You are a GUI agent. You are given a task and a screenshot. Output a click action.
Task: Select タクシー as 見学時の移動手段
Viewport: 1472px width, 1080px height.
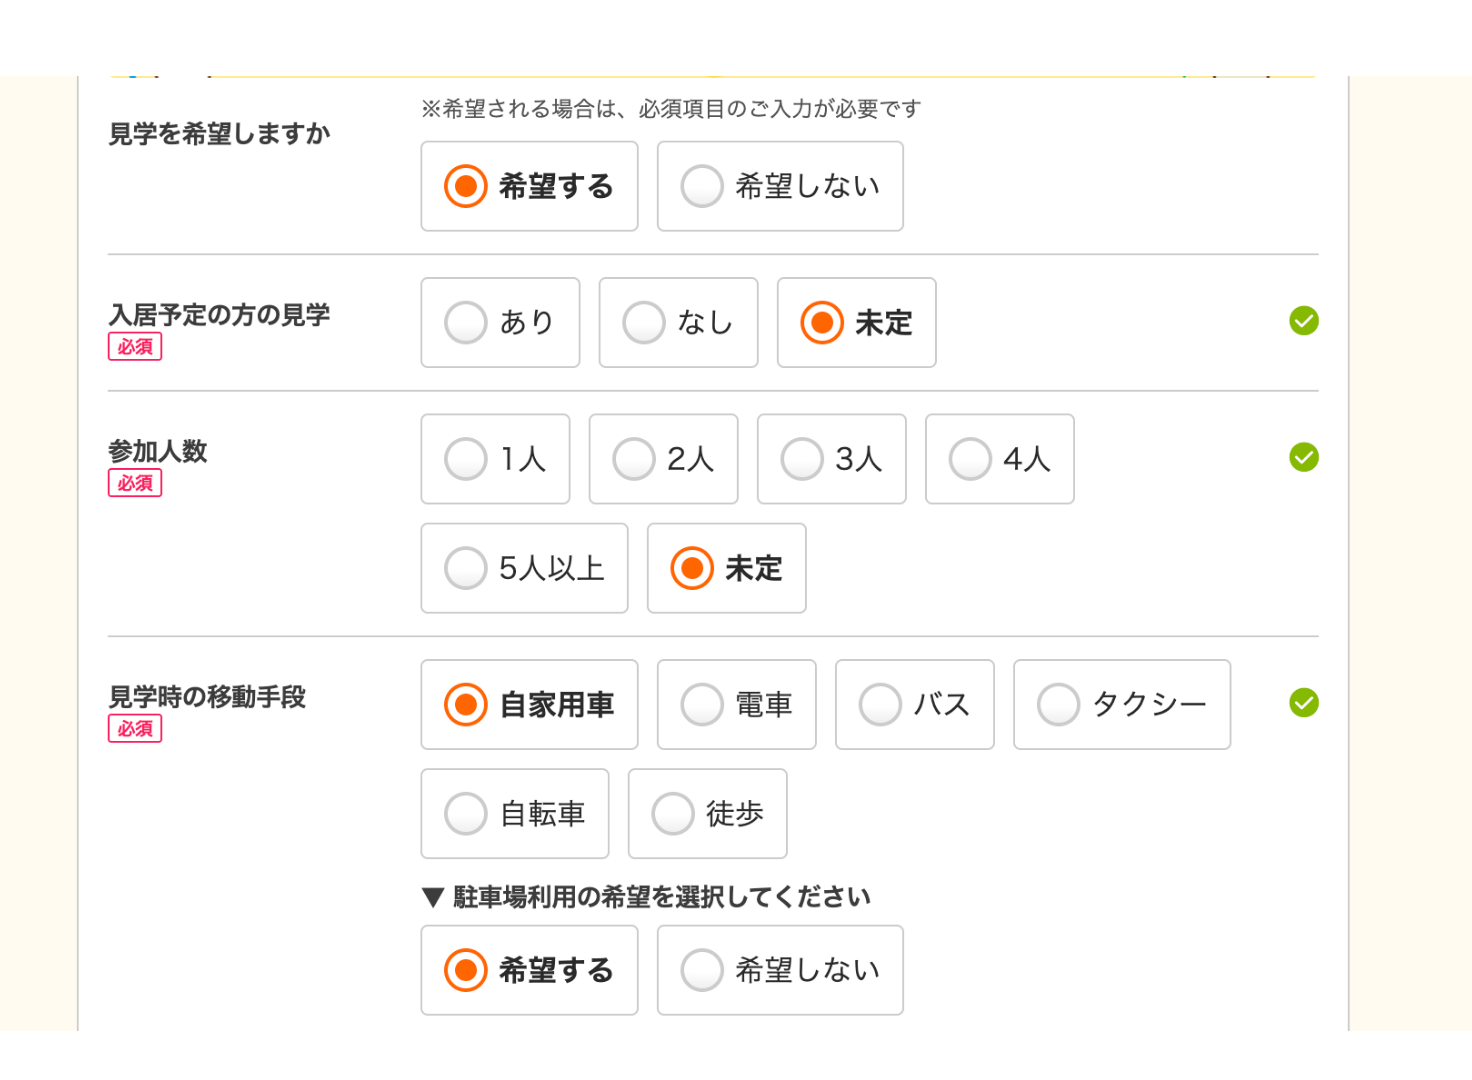pyautogui.click(x=1122, y=704)
